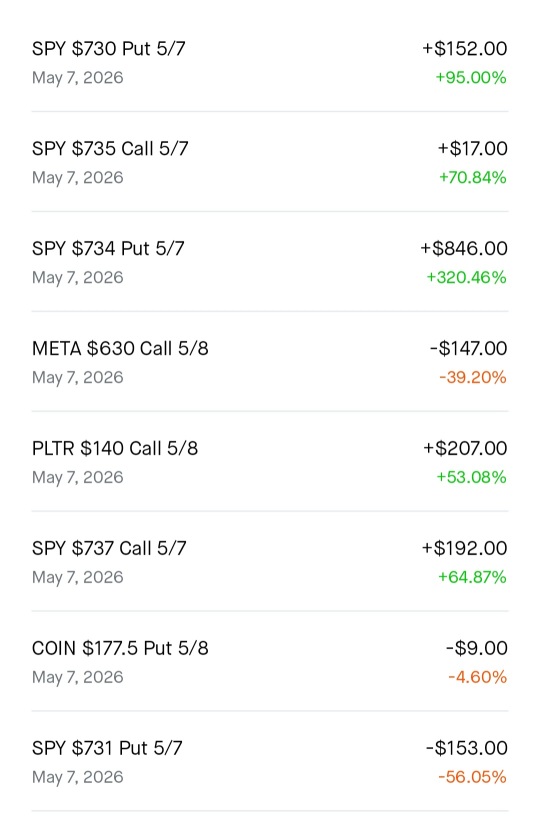Select the +$207.00 gain value
The height and width of the screenshot is (838, 540).
(x=465, y=448)
